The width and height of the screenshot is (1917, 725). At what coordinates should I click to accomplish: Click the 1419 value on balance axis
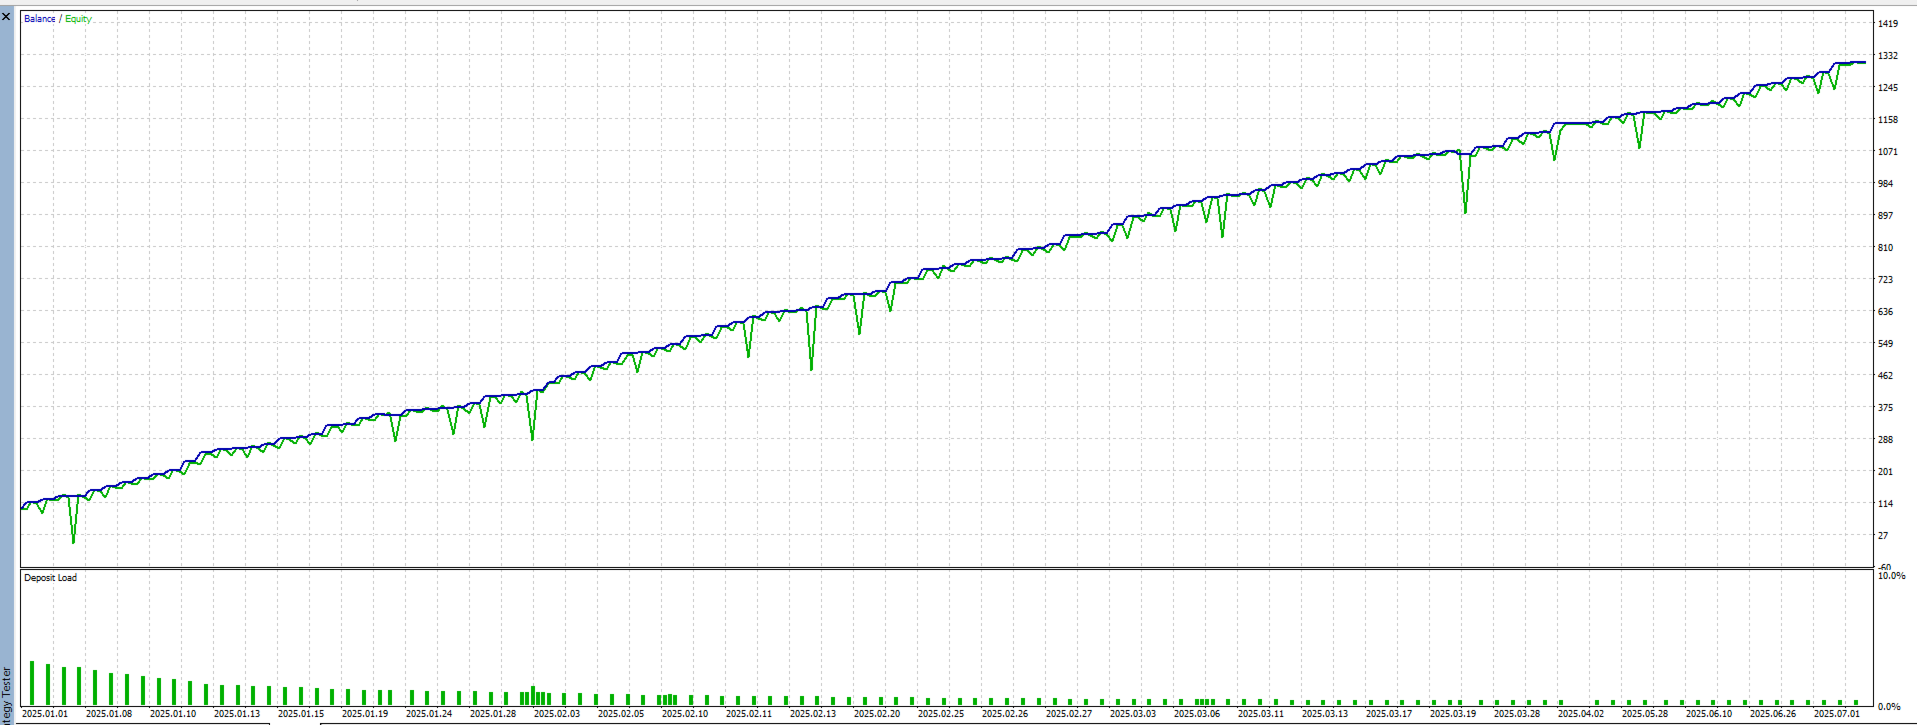tap(1888, 23)
